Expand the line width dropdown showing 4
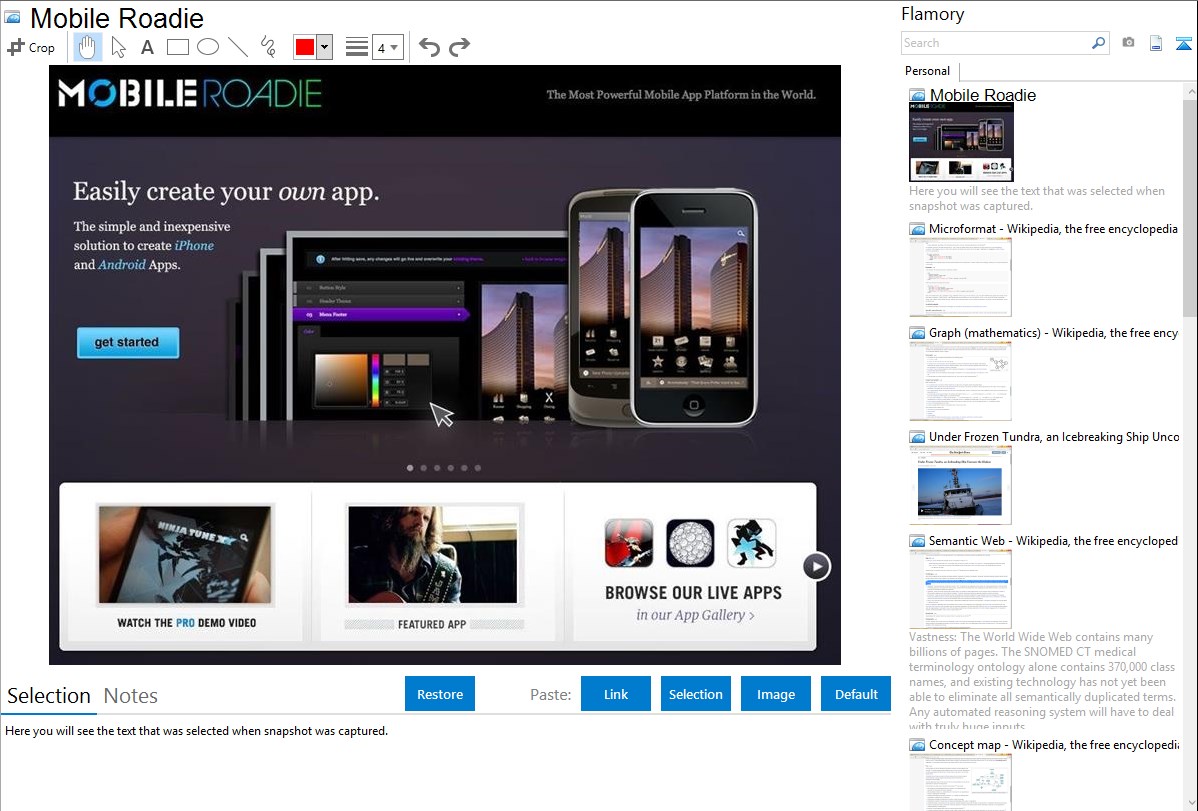The image size is (1198, 811). 387,47
